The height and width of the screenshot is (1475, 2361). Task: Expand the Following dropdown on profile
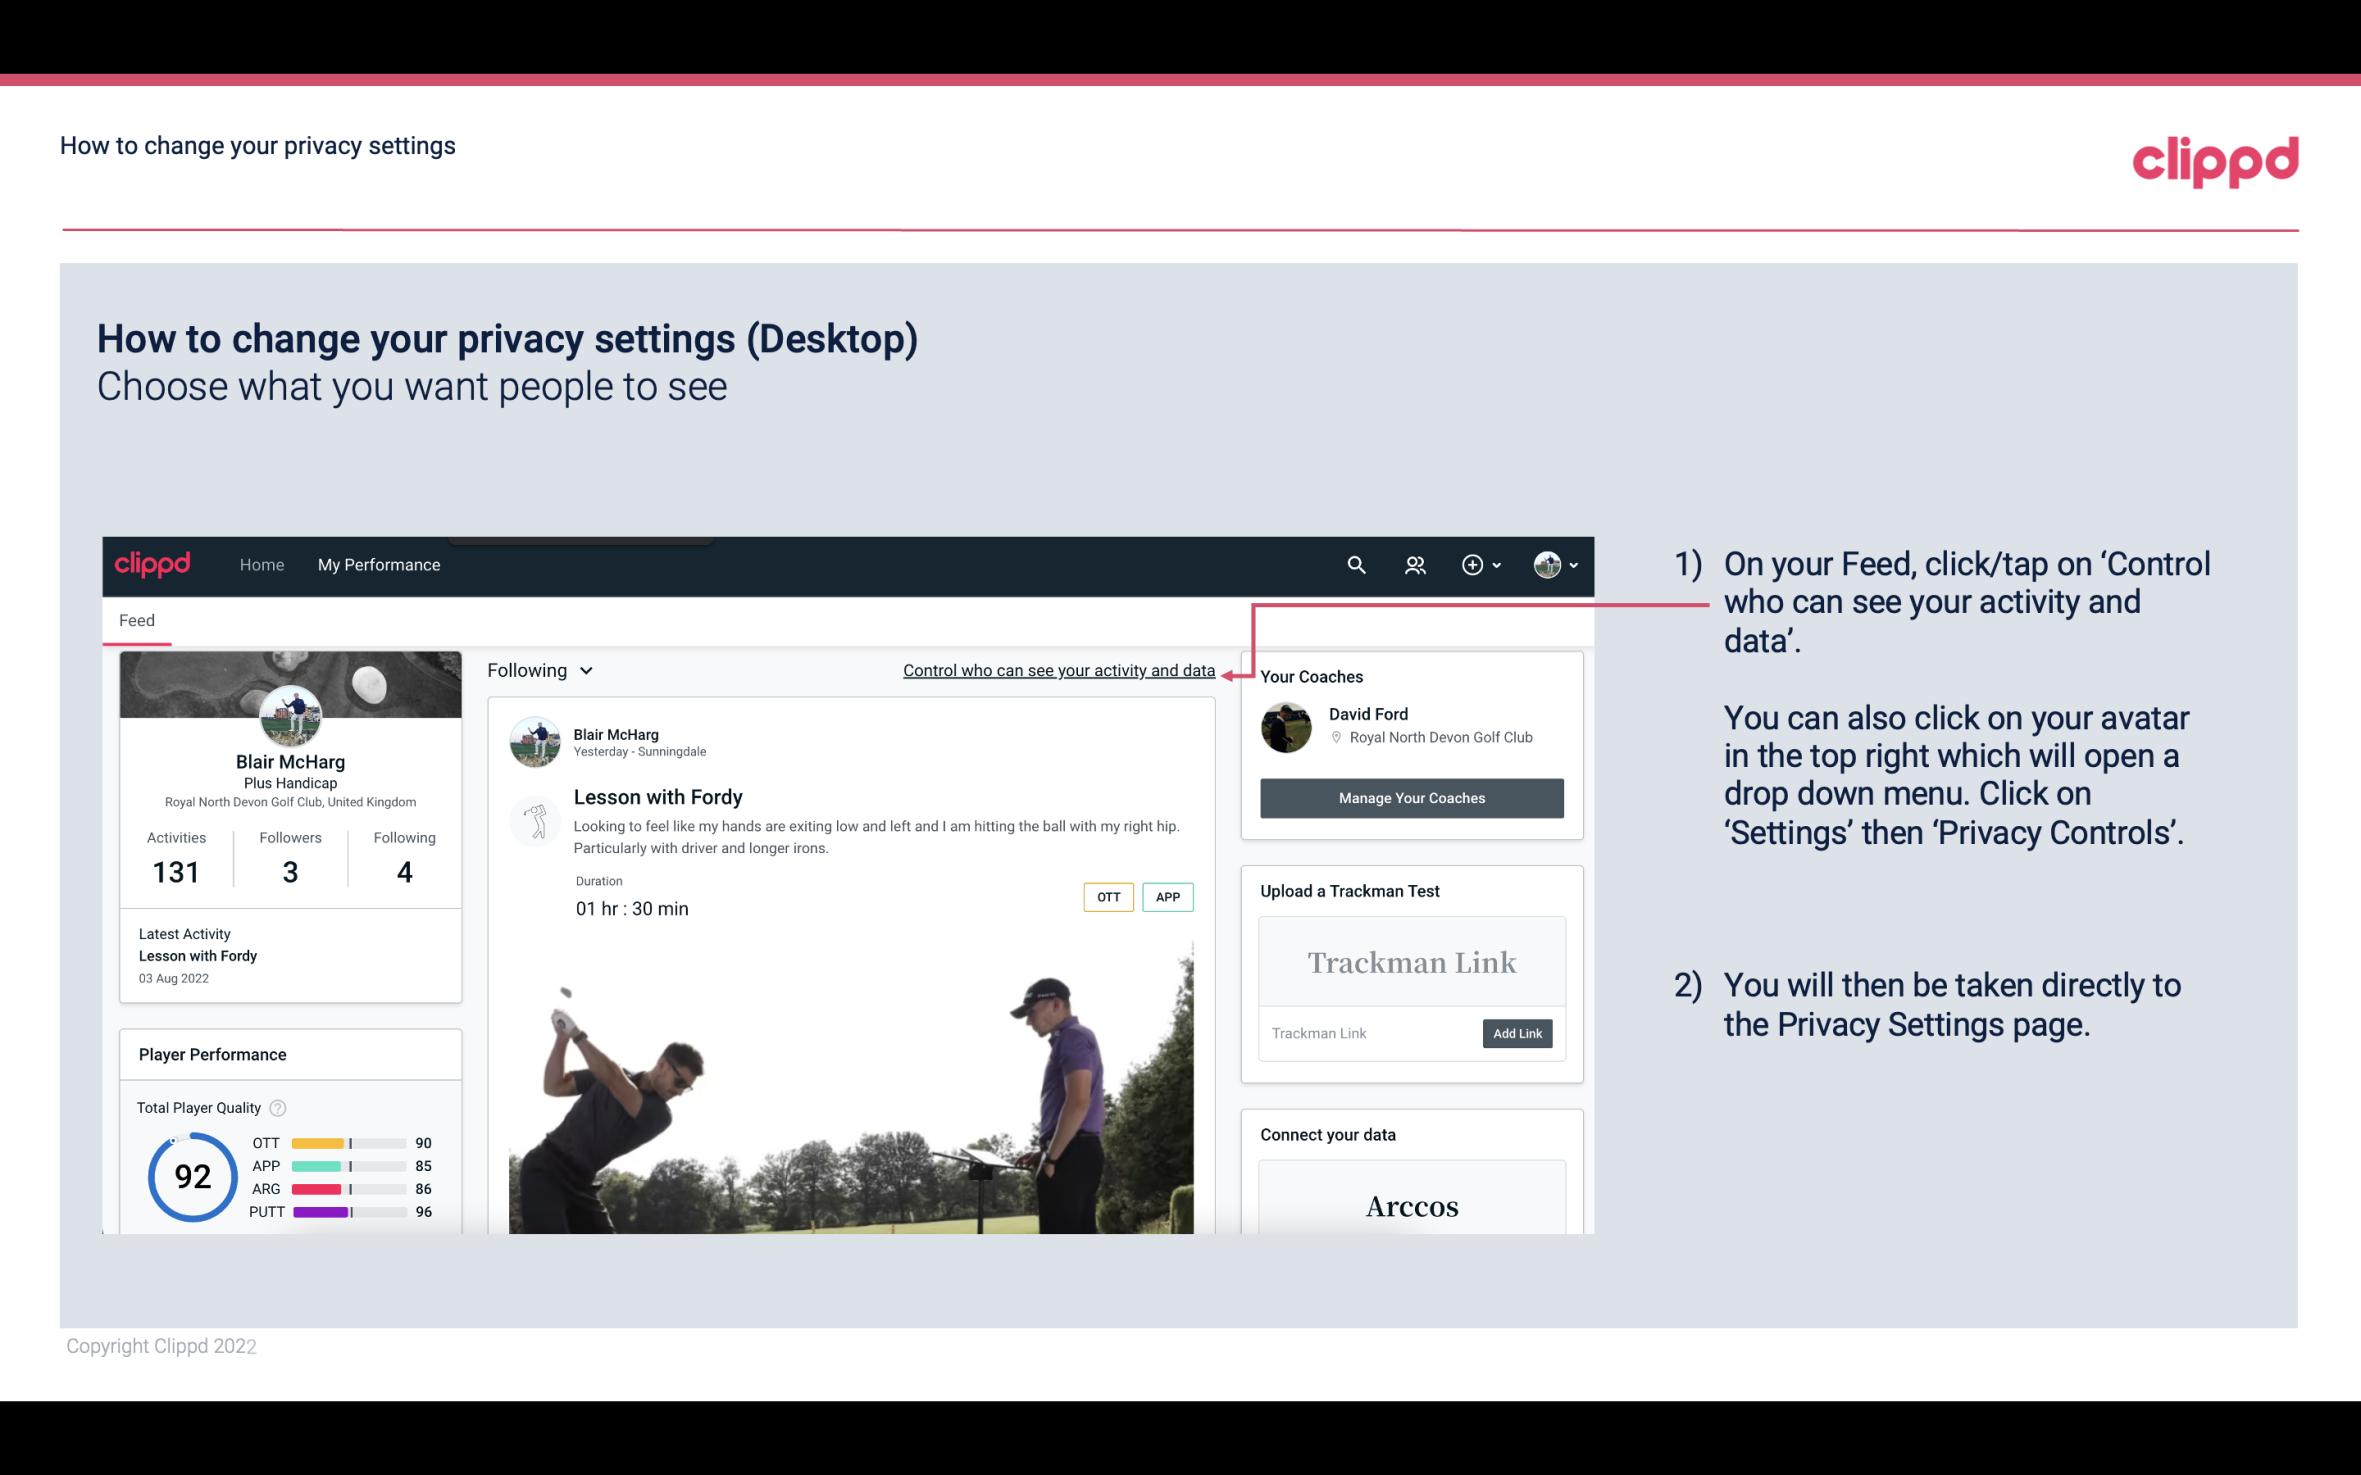coord(537,670)
